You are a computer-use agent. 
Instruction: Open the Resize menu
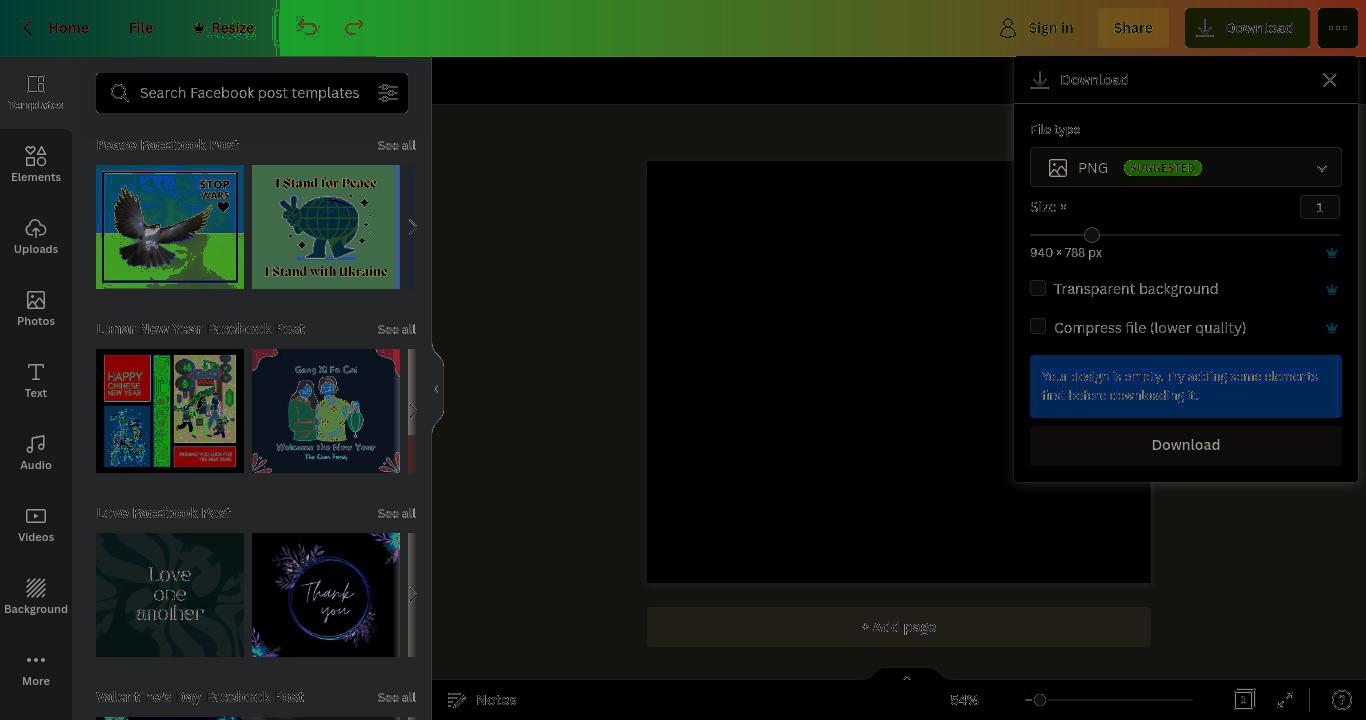point(224,28)
